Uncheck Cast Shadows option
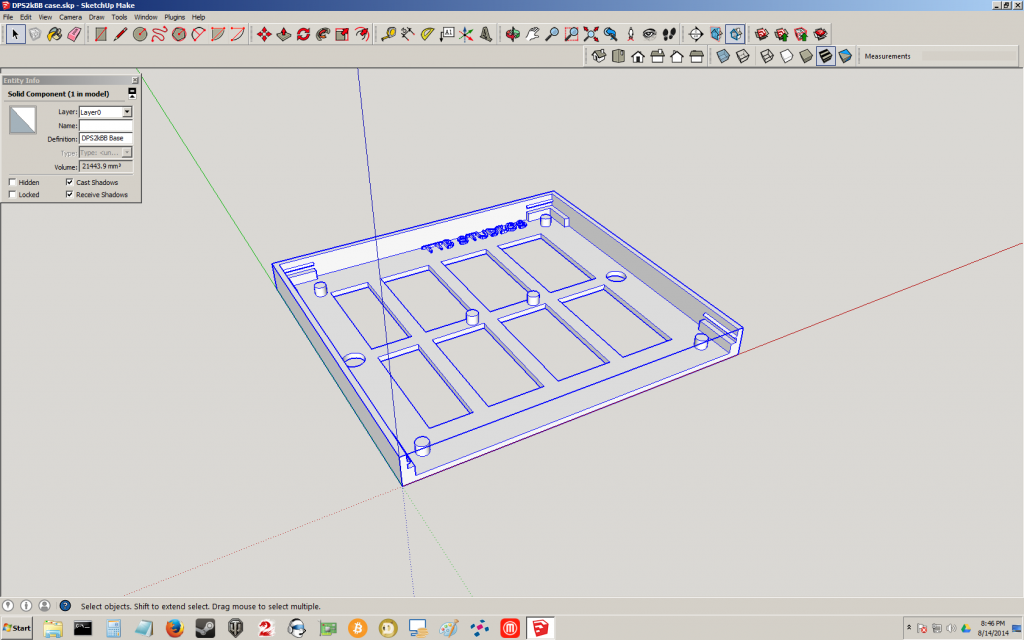 [x=69, y=182]
